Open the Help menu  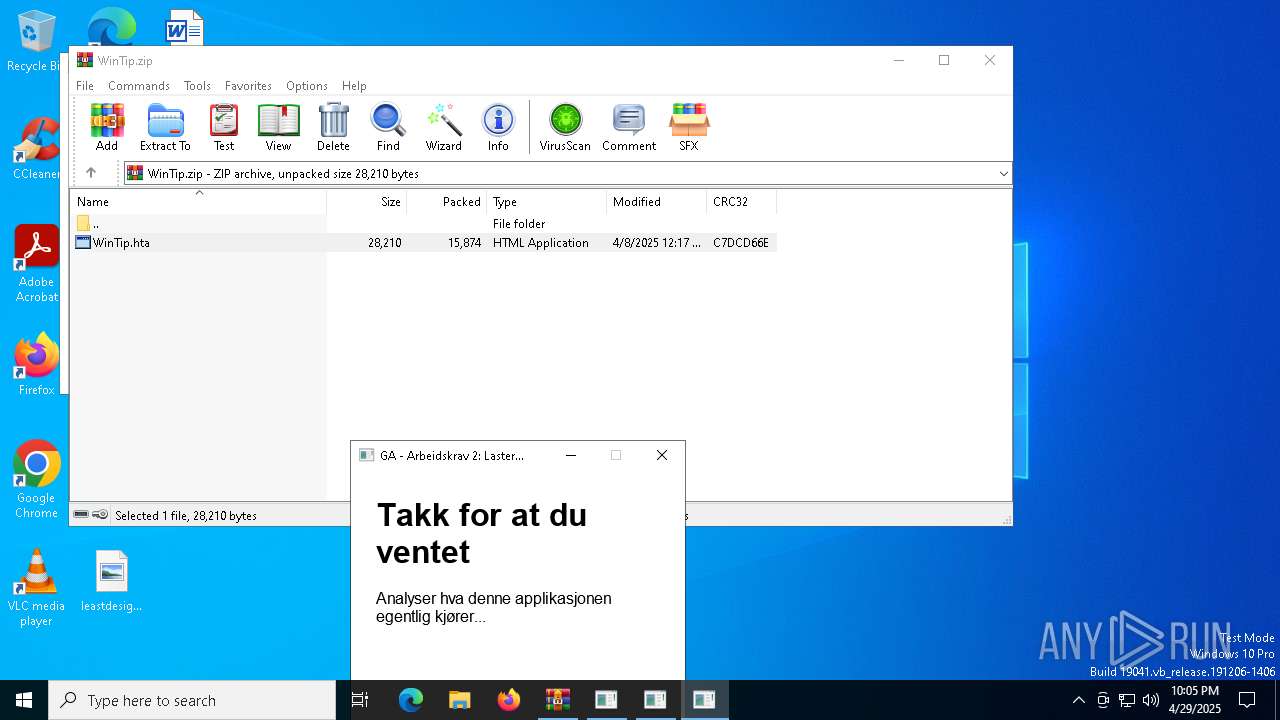pyautogui.click(x=354, y=86)
